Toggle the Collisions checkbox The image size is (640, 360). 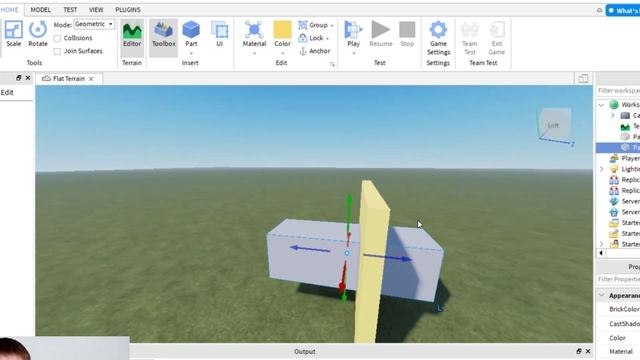[x=57, y=38]
